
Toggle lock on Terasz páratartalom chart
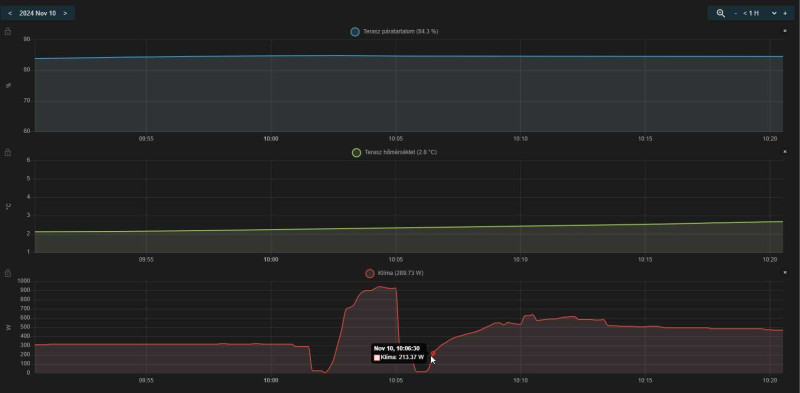pyautogui.click(x=8, y=32)
